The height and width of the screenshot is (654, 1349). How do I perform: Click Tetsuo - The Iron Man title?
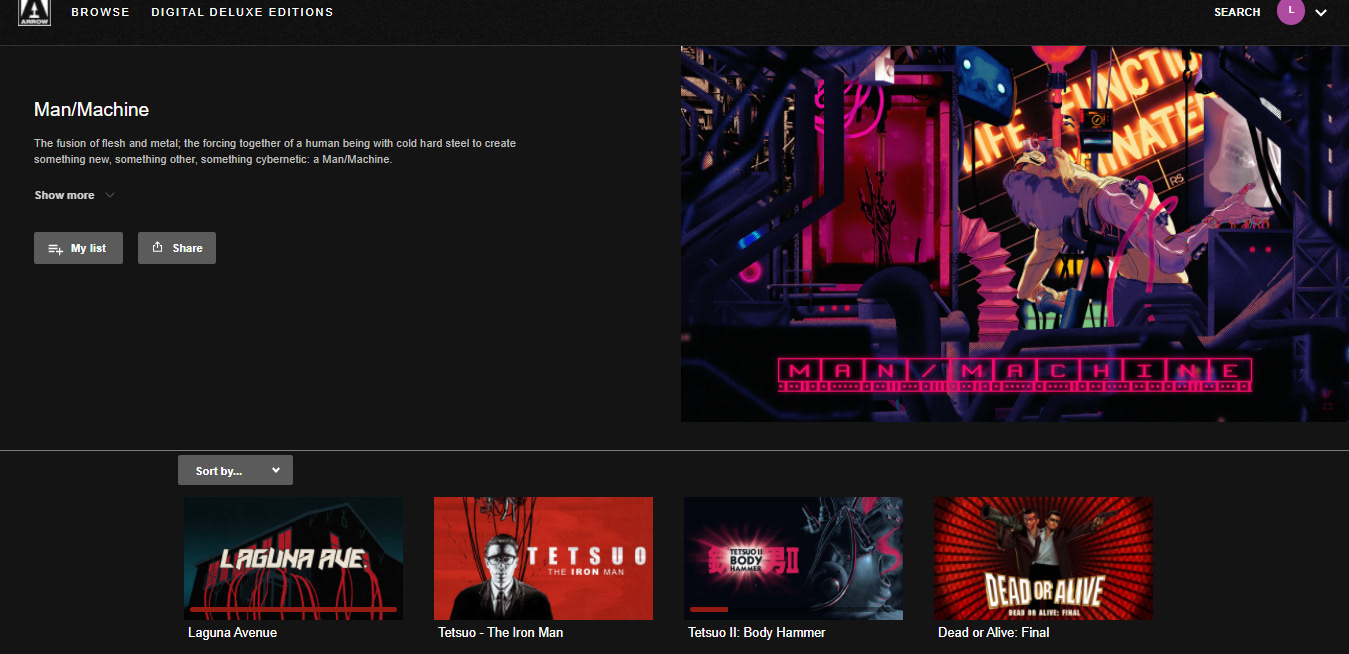[500, 633]
